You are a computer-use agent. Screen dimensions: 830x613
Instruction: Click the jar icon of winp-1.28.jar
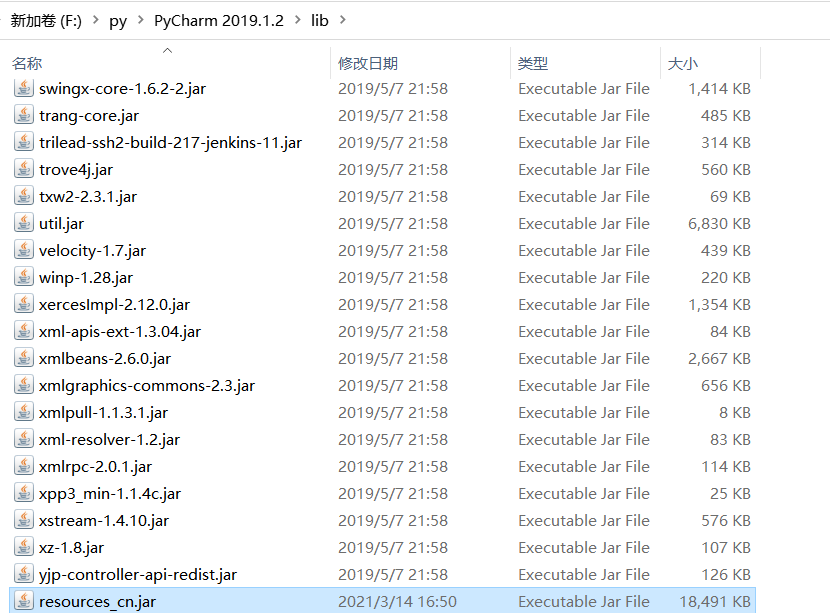point(24,277)
